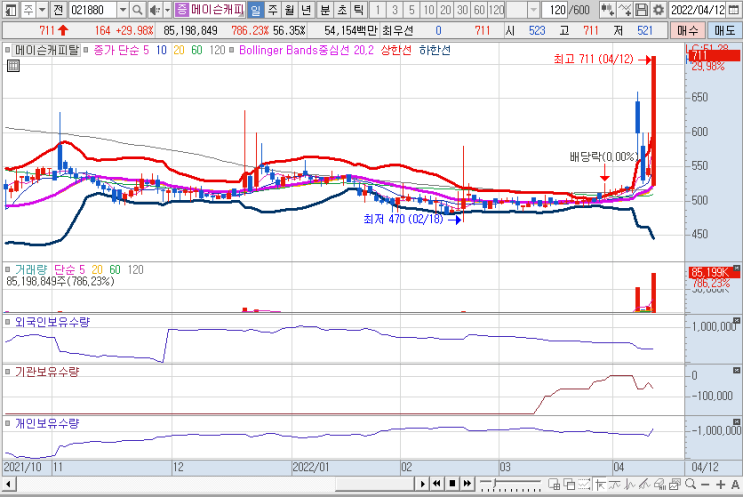
Task: Choose the 120 interval button
Action: click(x=496, y=9)
